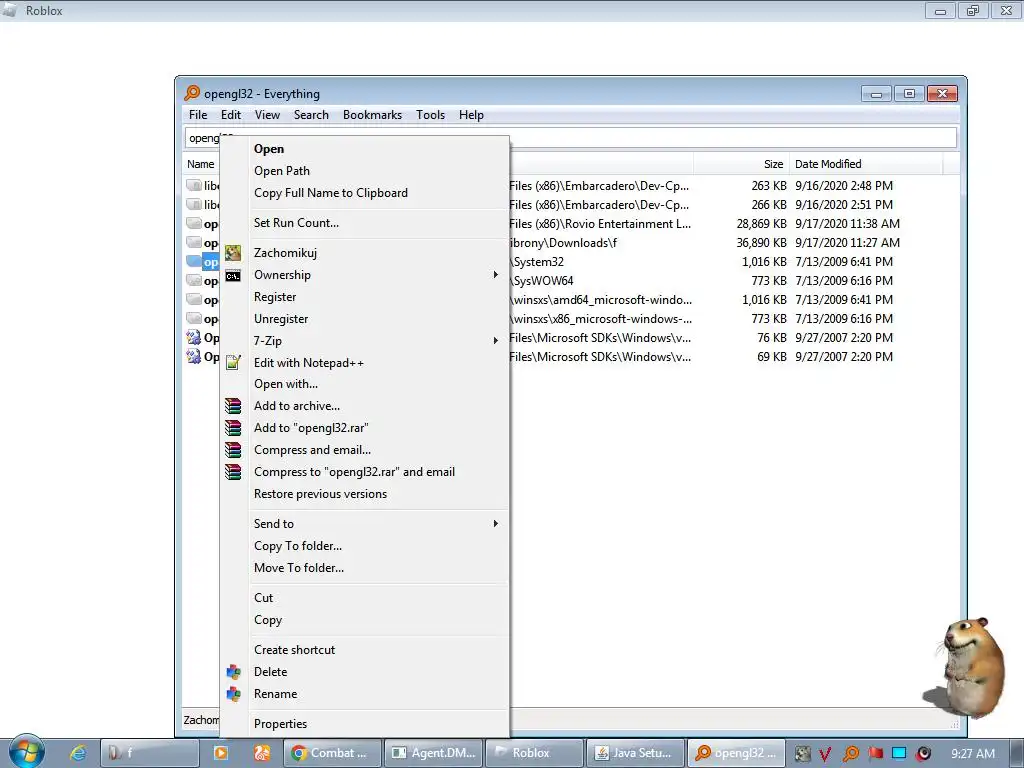
Task: Click the hamster icon beside Zachomikuj
Action: (x=233, y=253)
